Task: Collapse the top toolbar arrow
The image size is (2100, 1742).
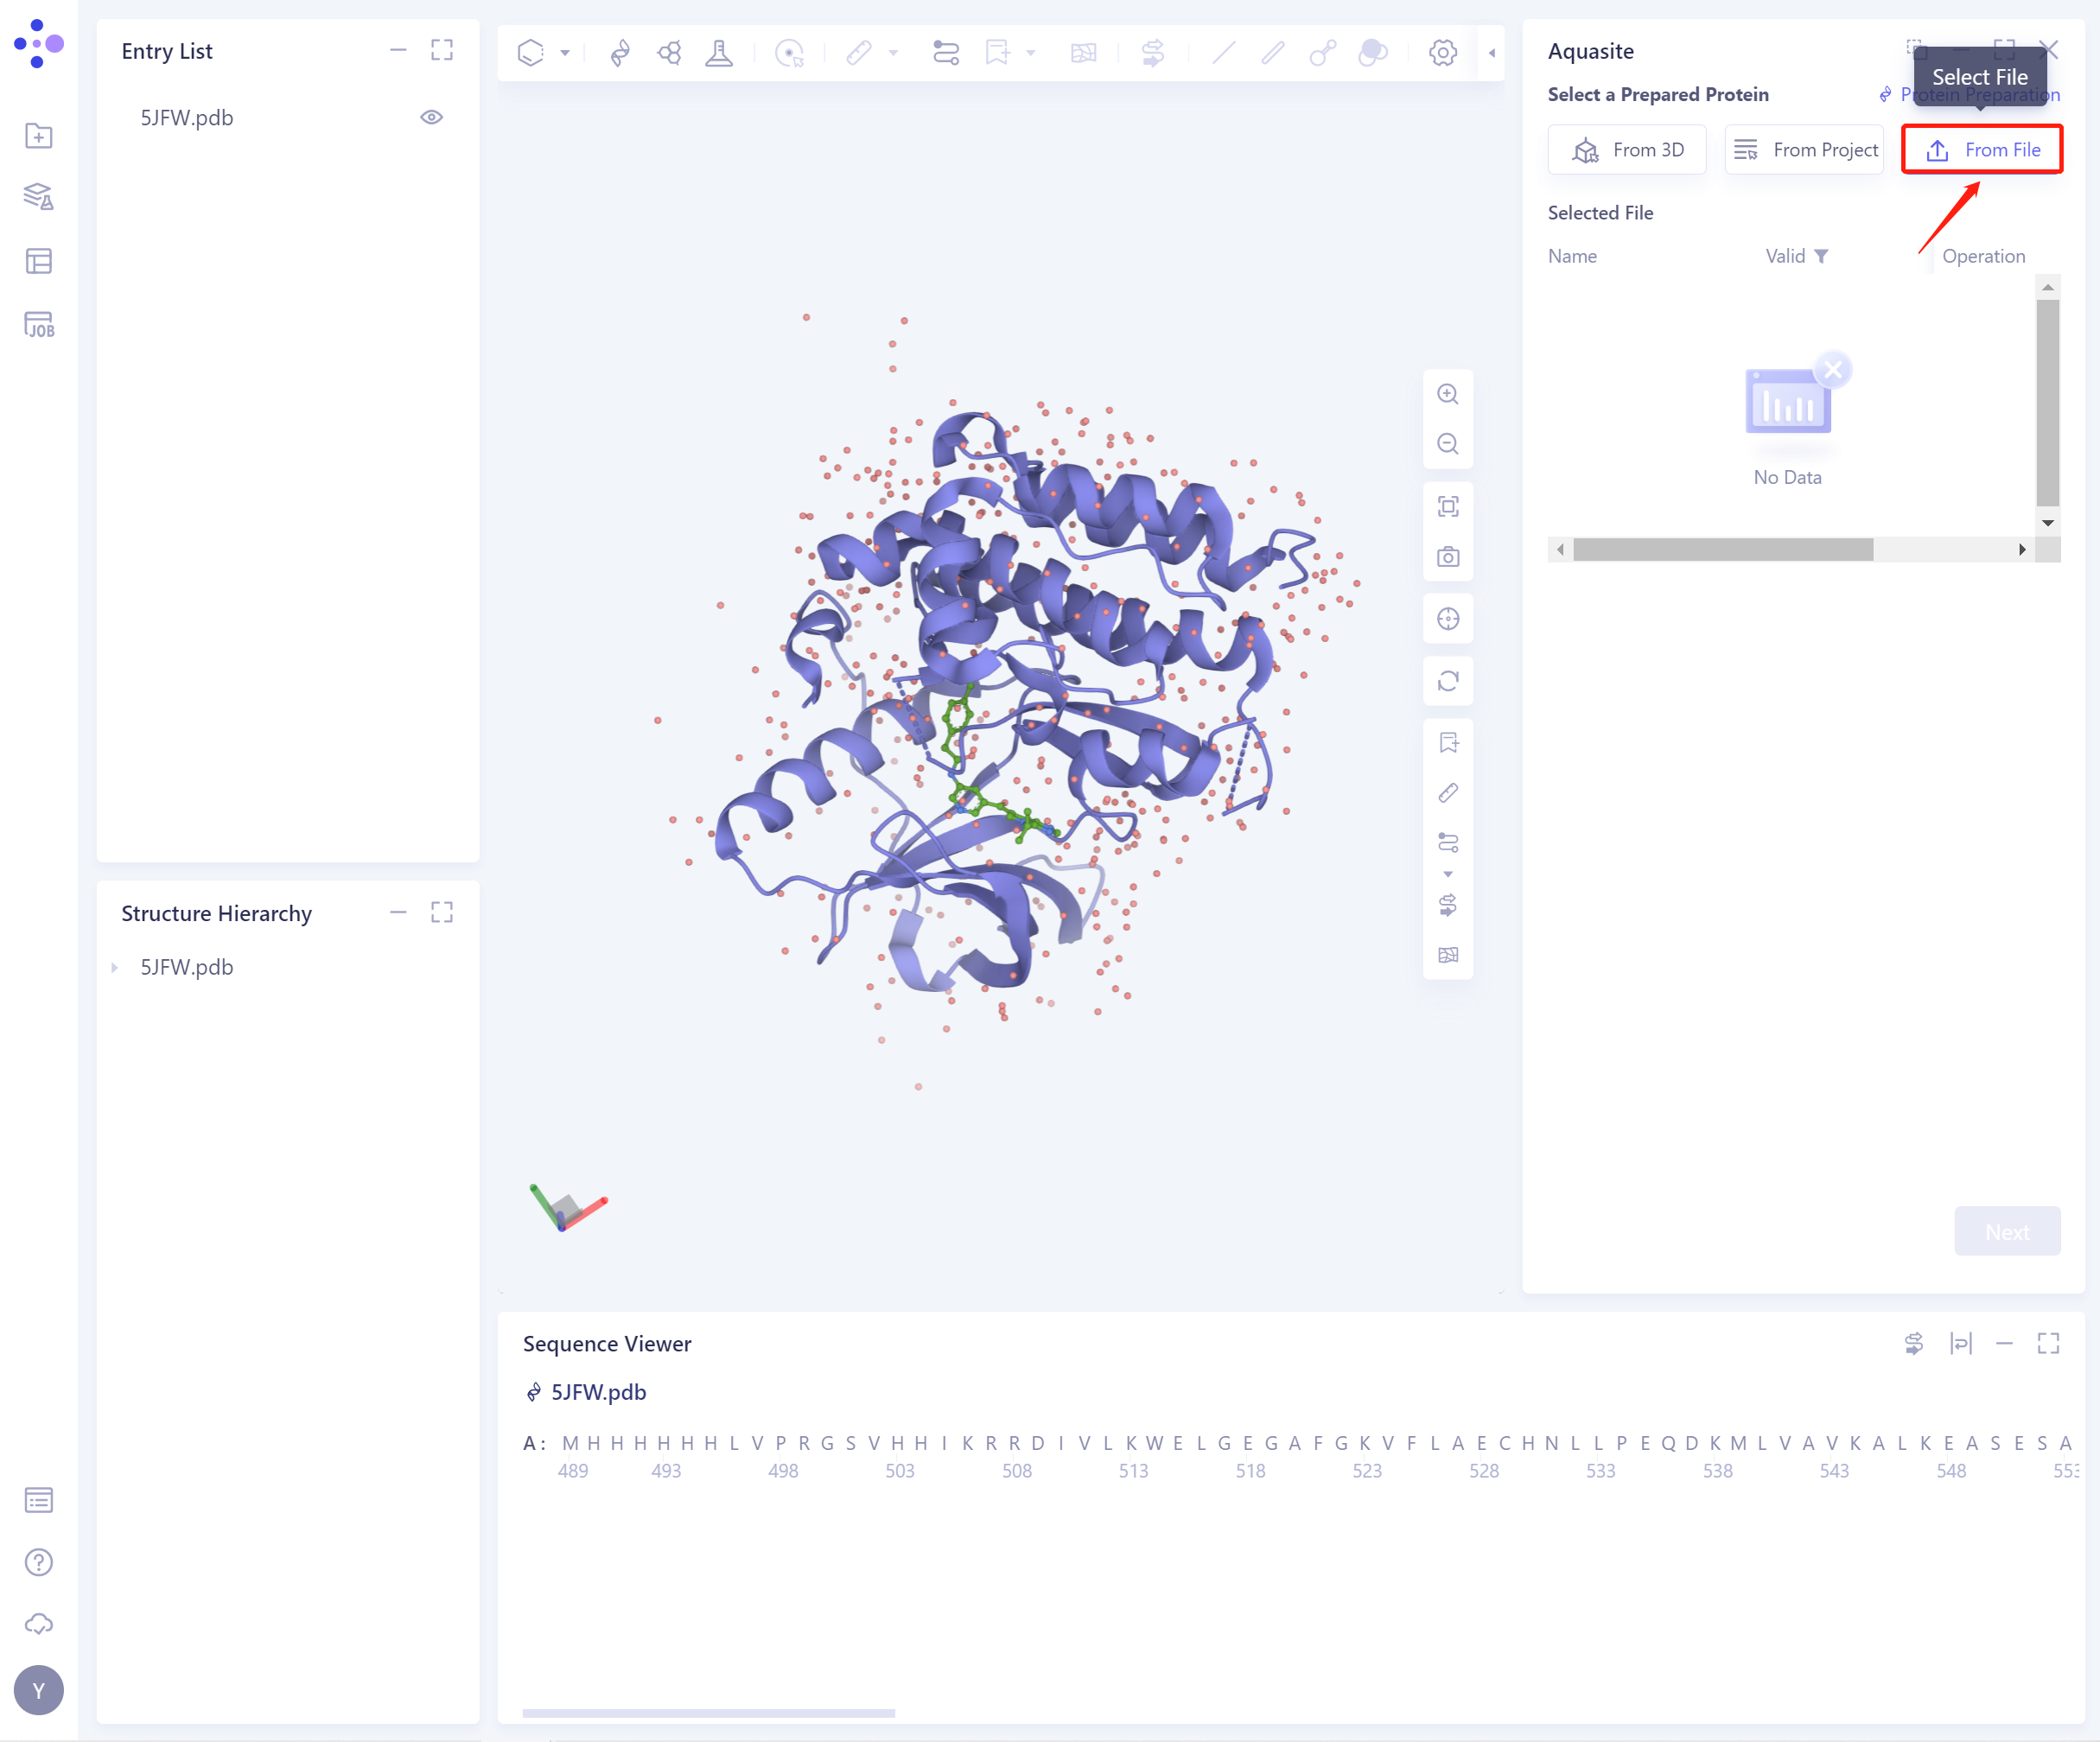Action: point(1491,53)
